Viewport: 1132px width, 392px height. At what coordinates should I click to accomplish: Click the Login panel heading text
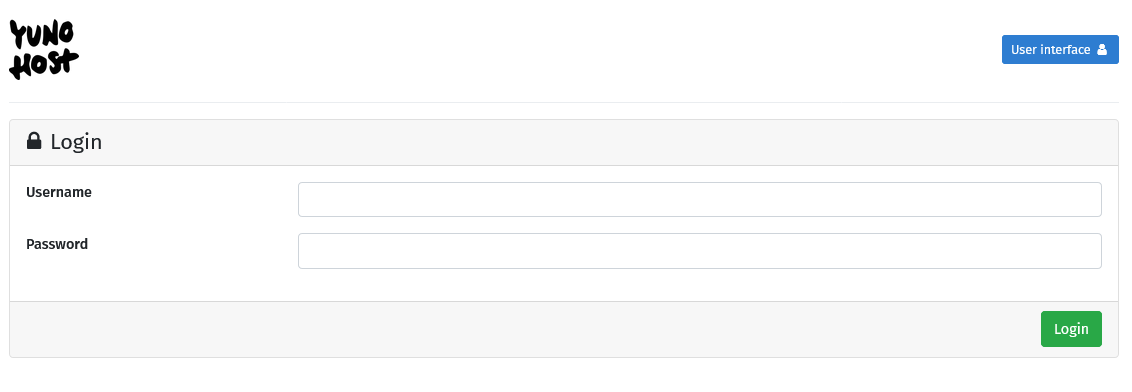pos(76,142)
